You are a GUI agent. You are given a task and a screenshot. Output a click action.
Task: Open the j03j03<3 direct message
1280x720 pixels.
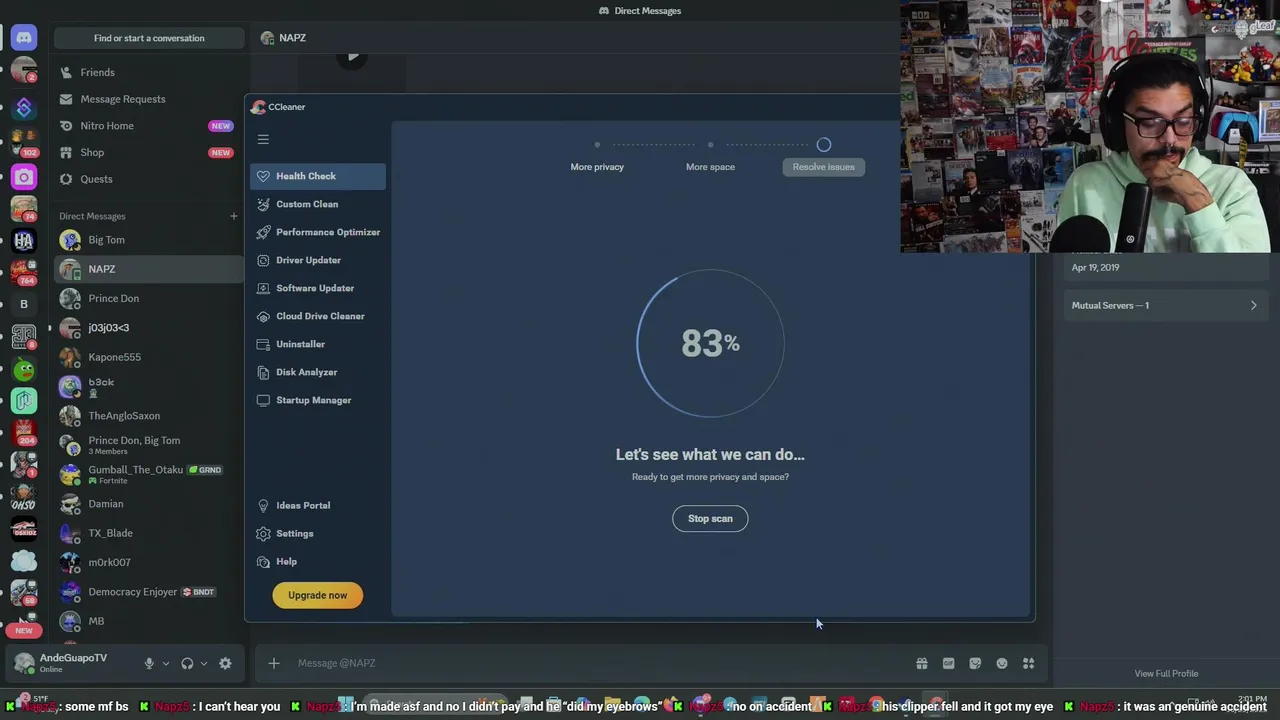[x=148, y=328]
